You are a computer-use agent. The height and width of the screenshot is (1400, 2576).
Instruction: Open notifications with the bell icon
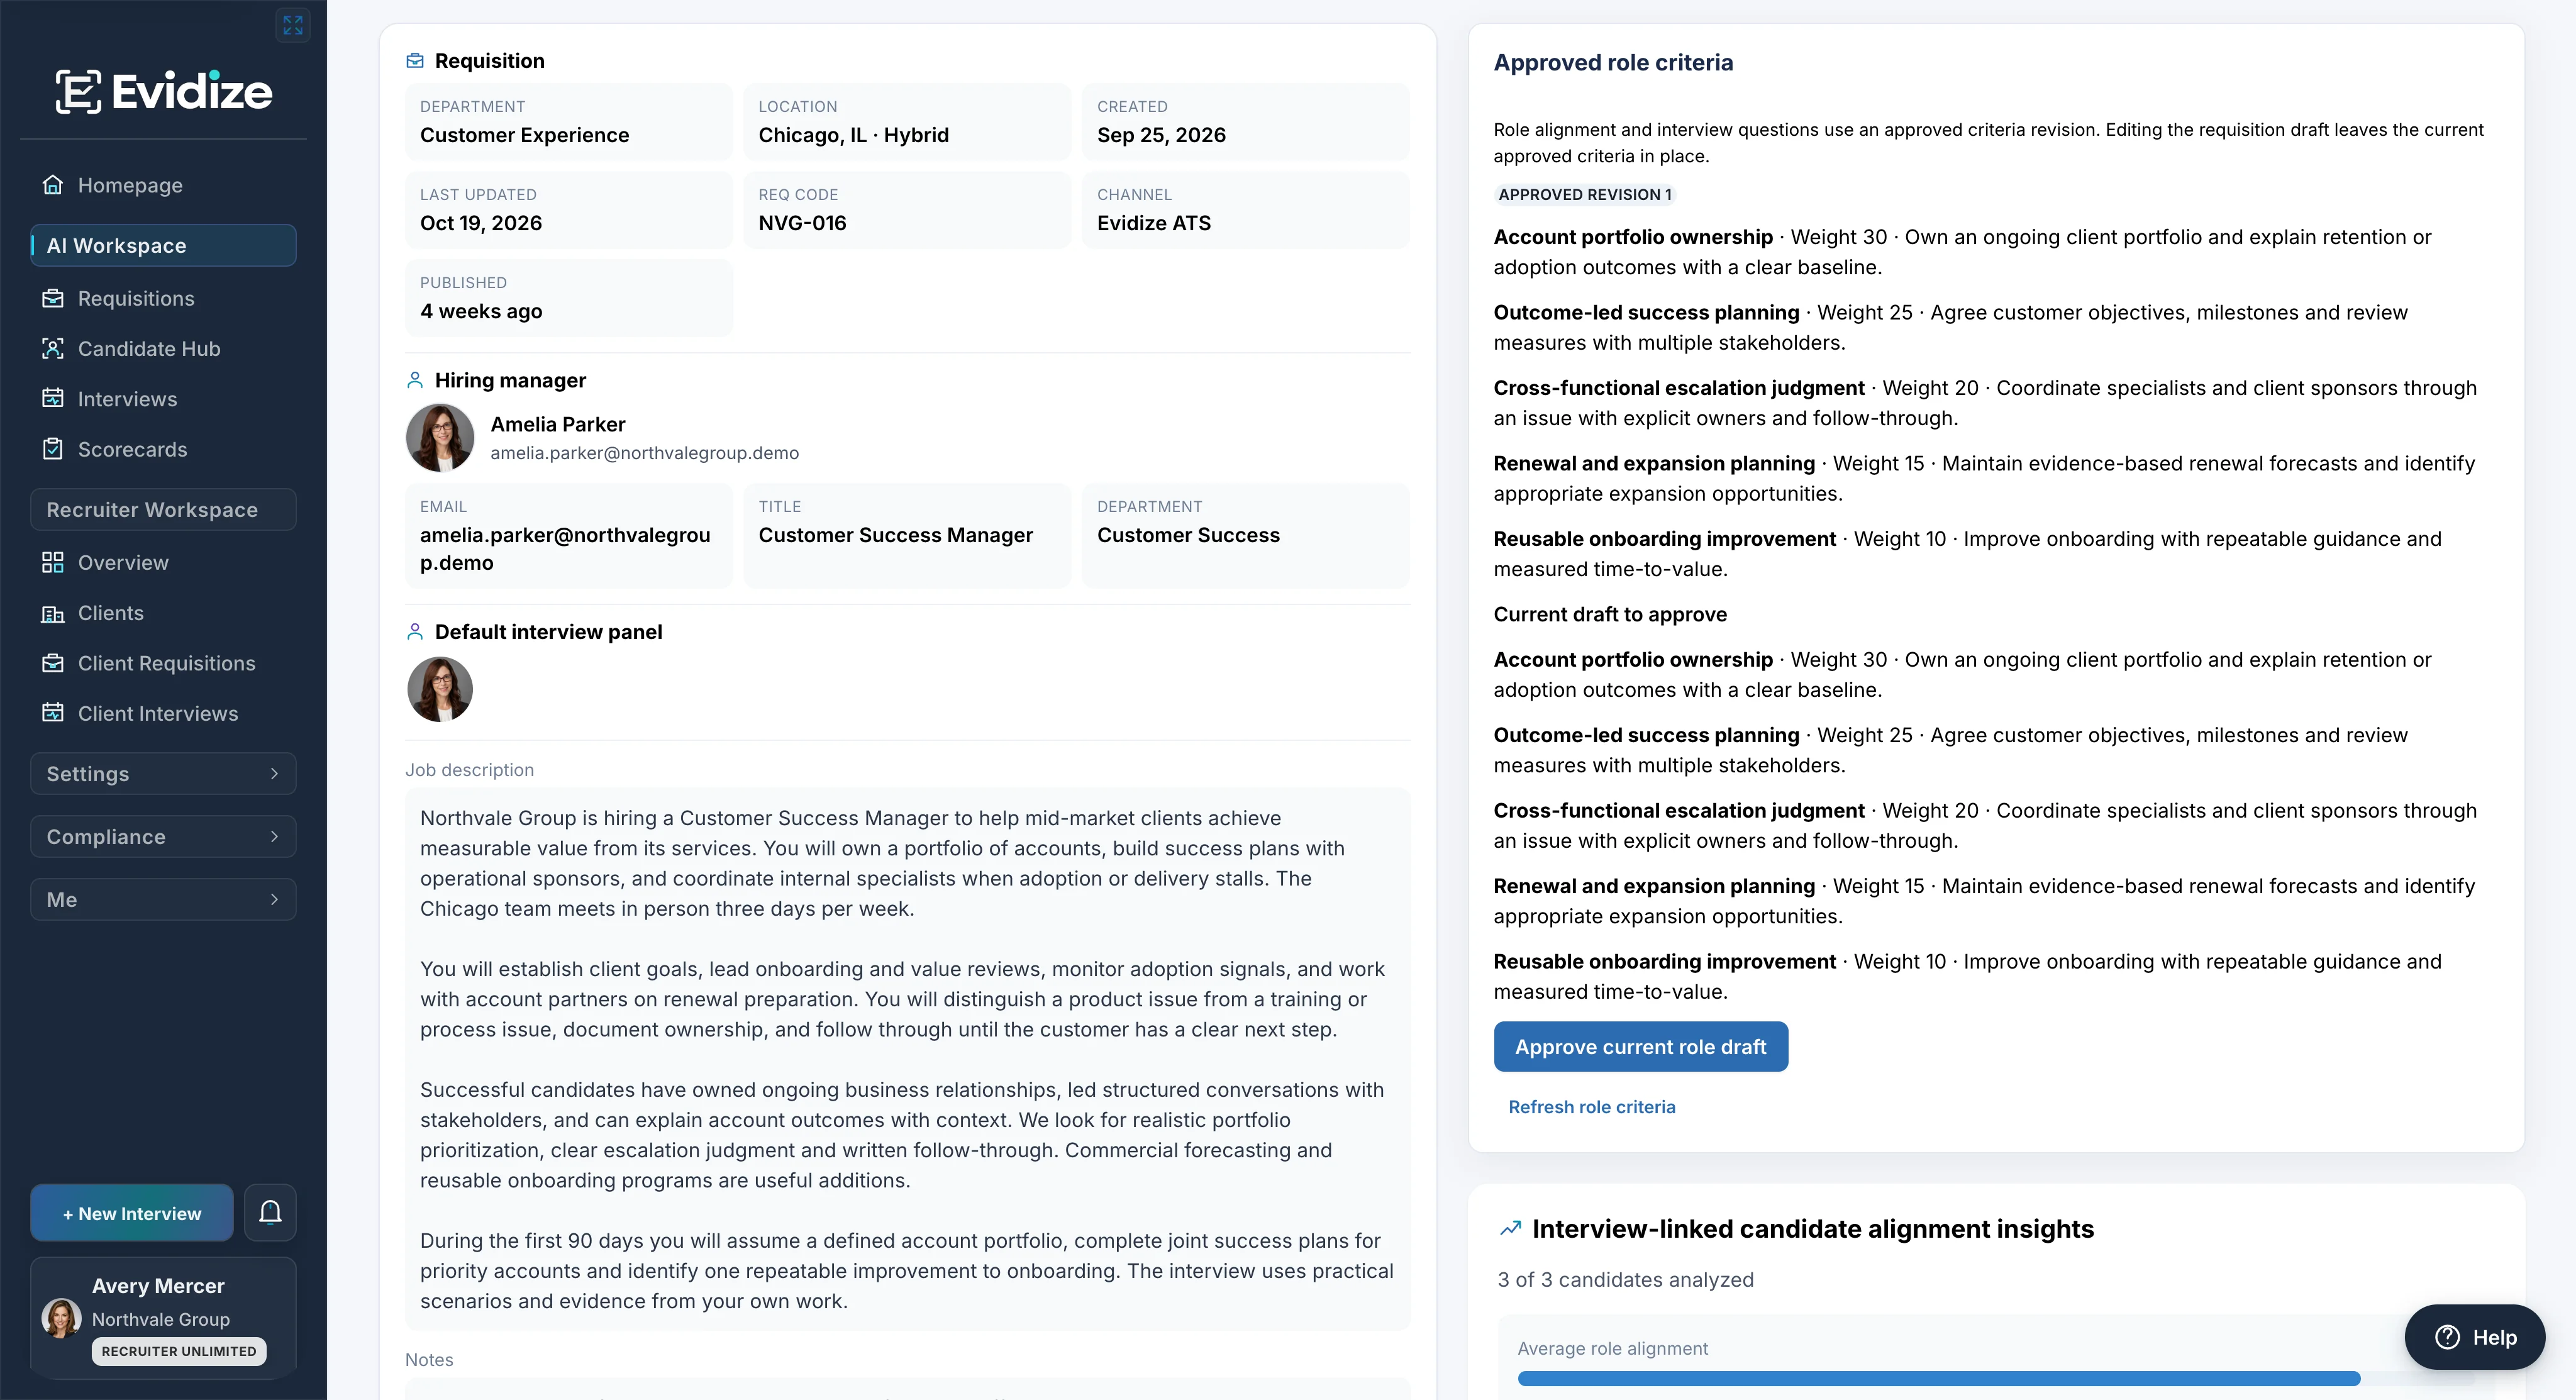coord(270,1212)
